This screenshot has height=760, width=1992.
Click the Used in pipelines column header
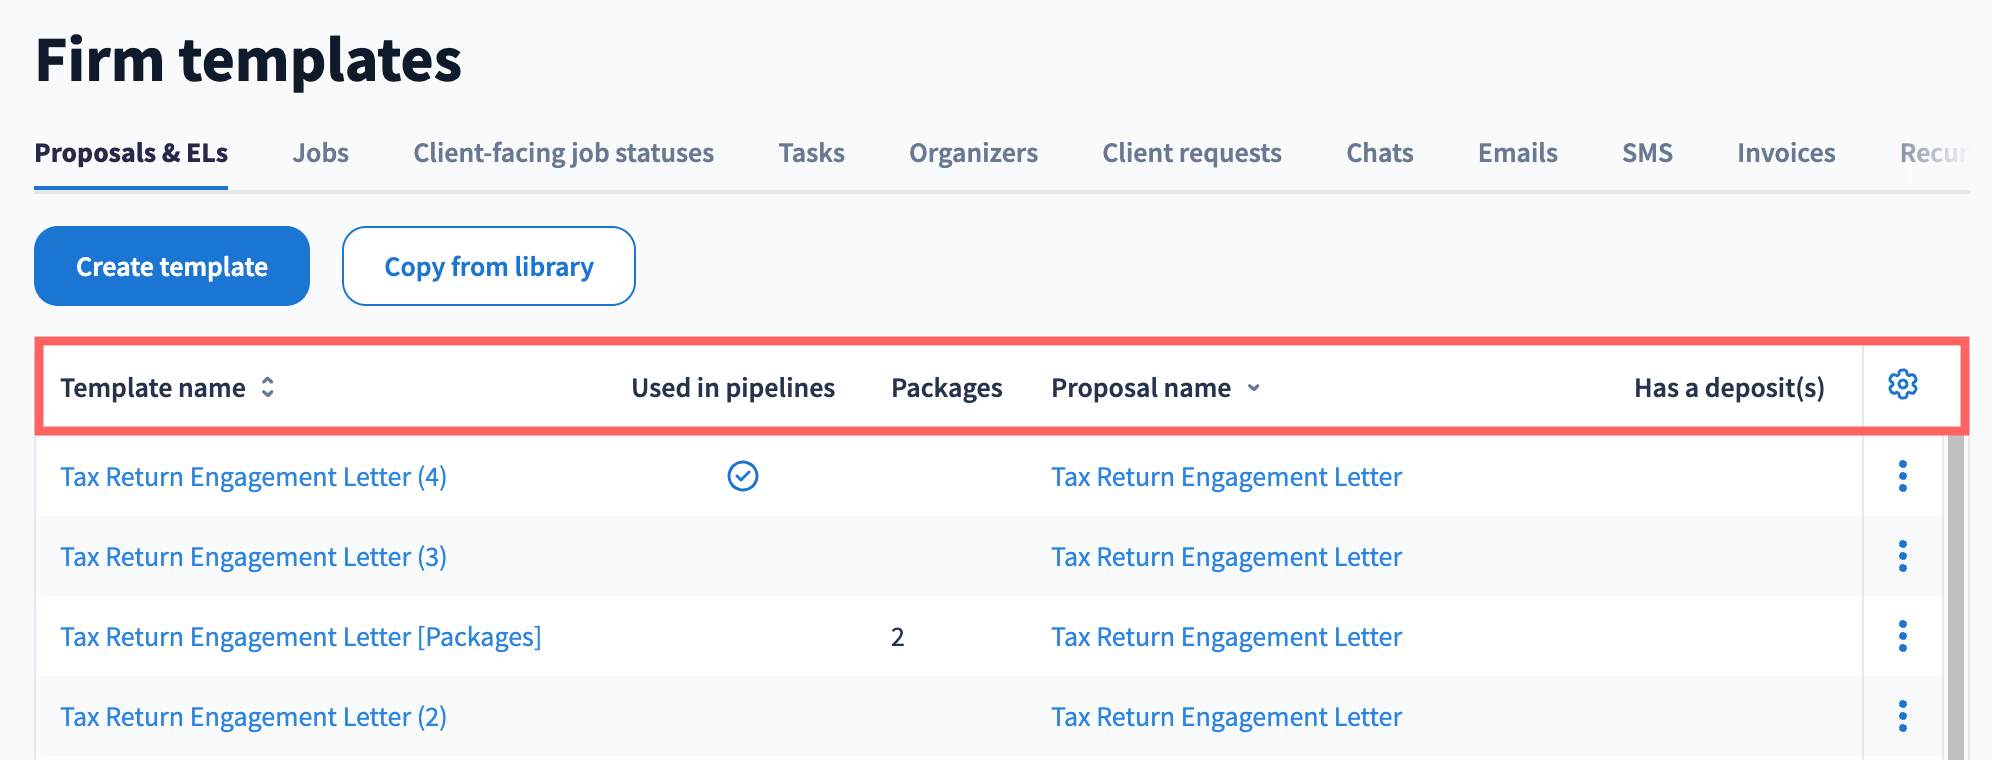(x=733, y=388)
